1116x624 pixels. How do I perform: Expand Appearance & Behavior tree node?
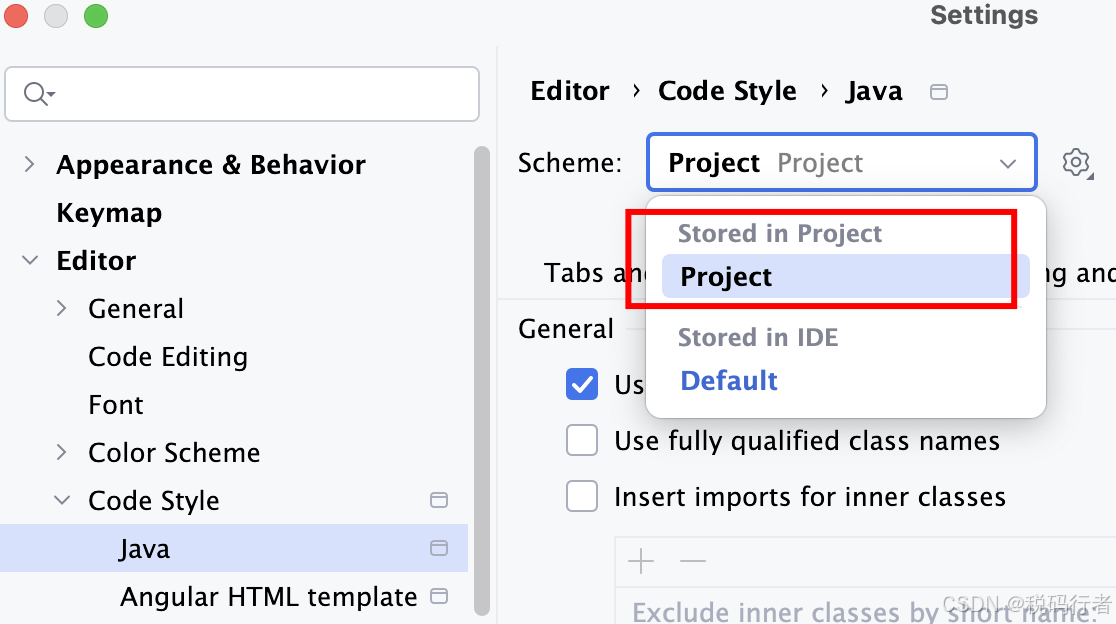tap(29, 164)
